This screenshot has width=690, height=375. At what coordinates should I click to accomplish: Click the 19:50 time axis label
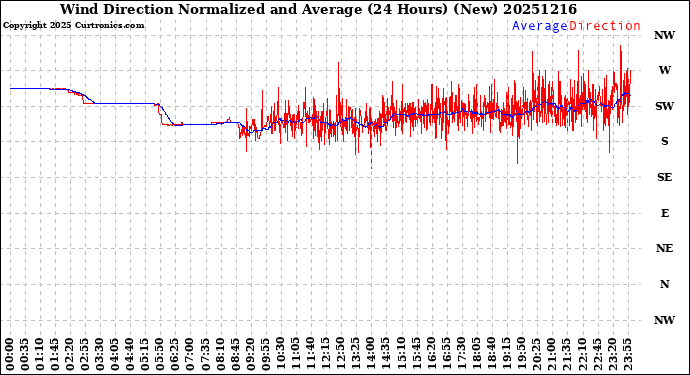pyautogui.click(x=521, y=355)
